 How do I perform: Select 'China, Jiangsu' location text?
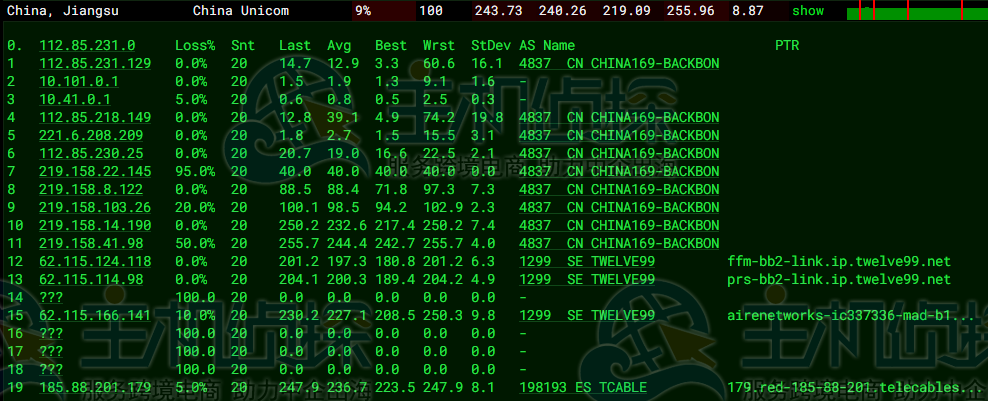[63, 11]
